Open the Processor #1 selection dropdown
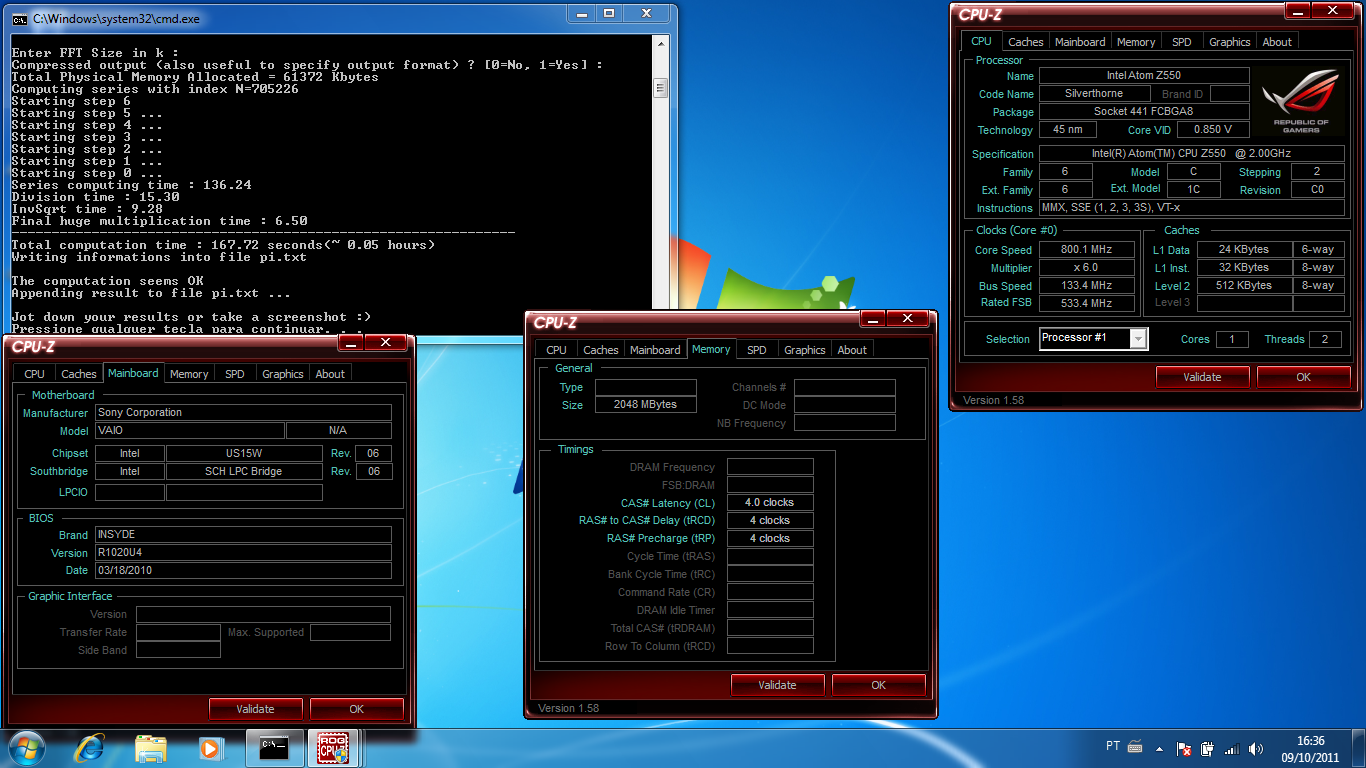 (x=1093, y=338)
